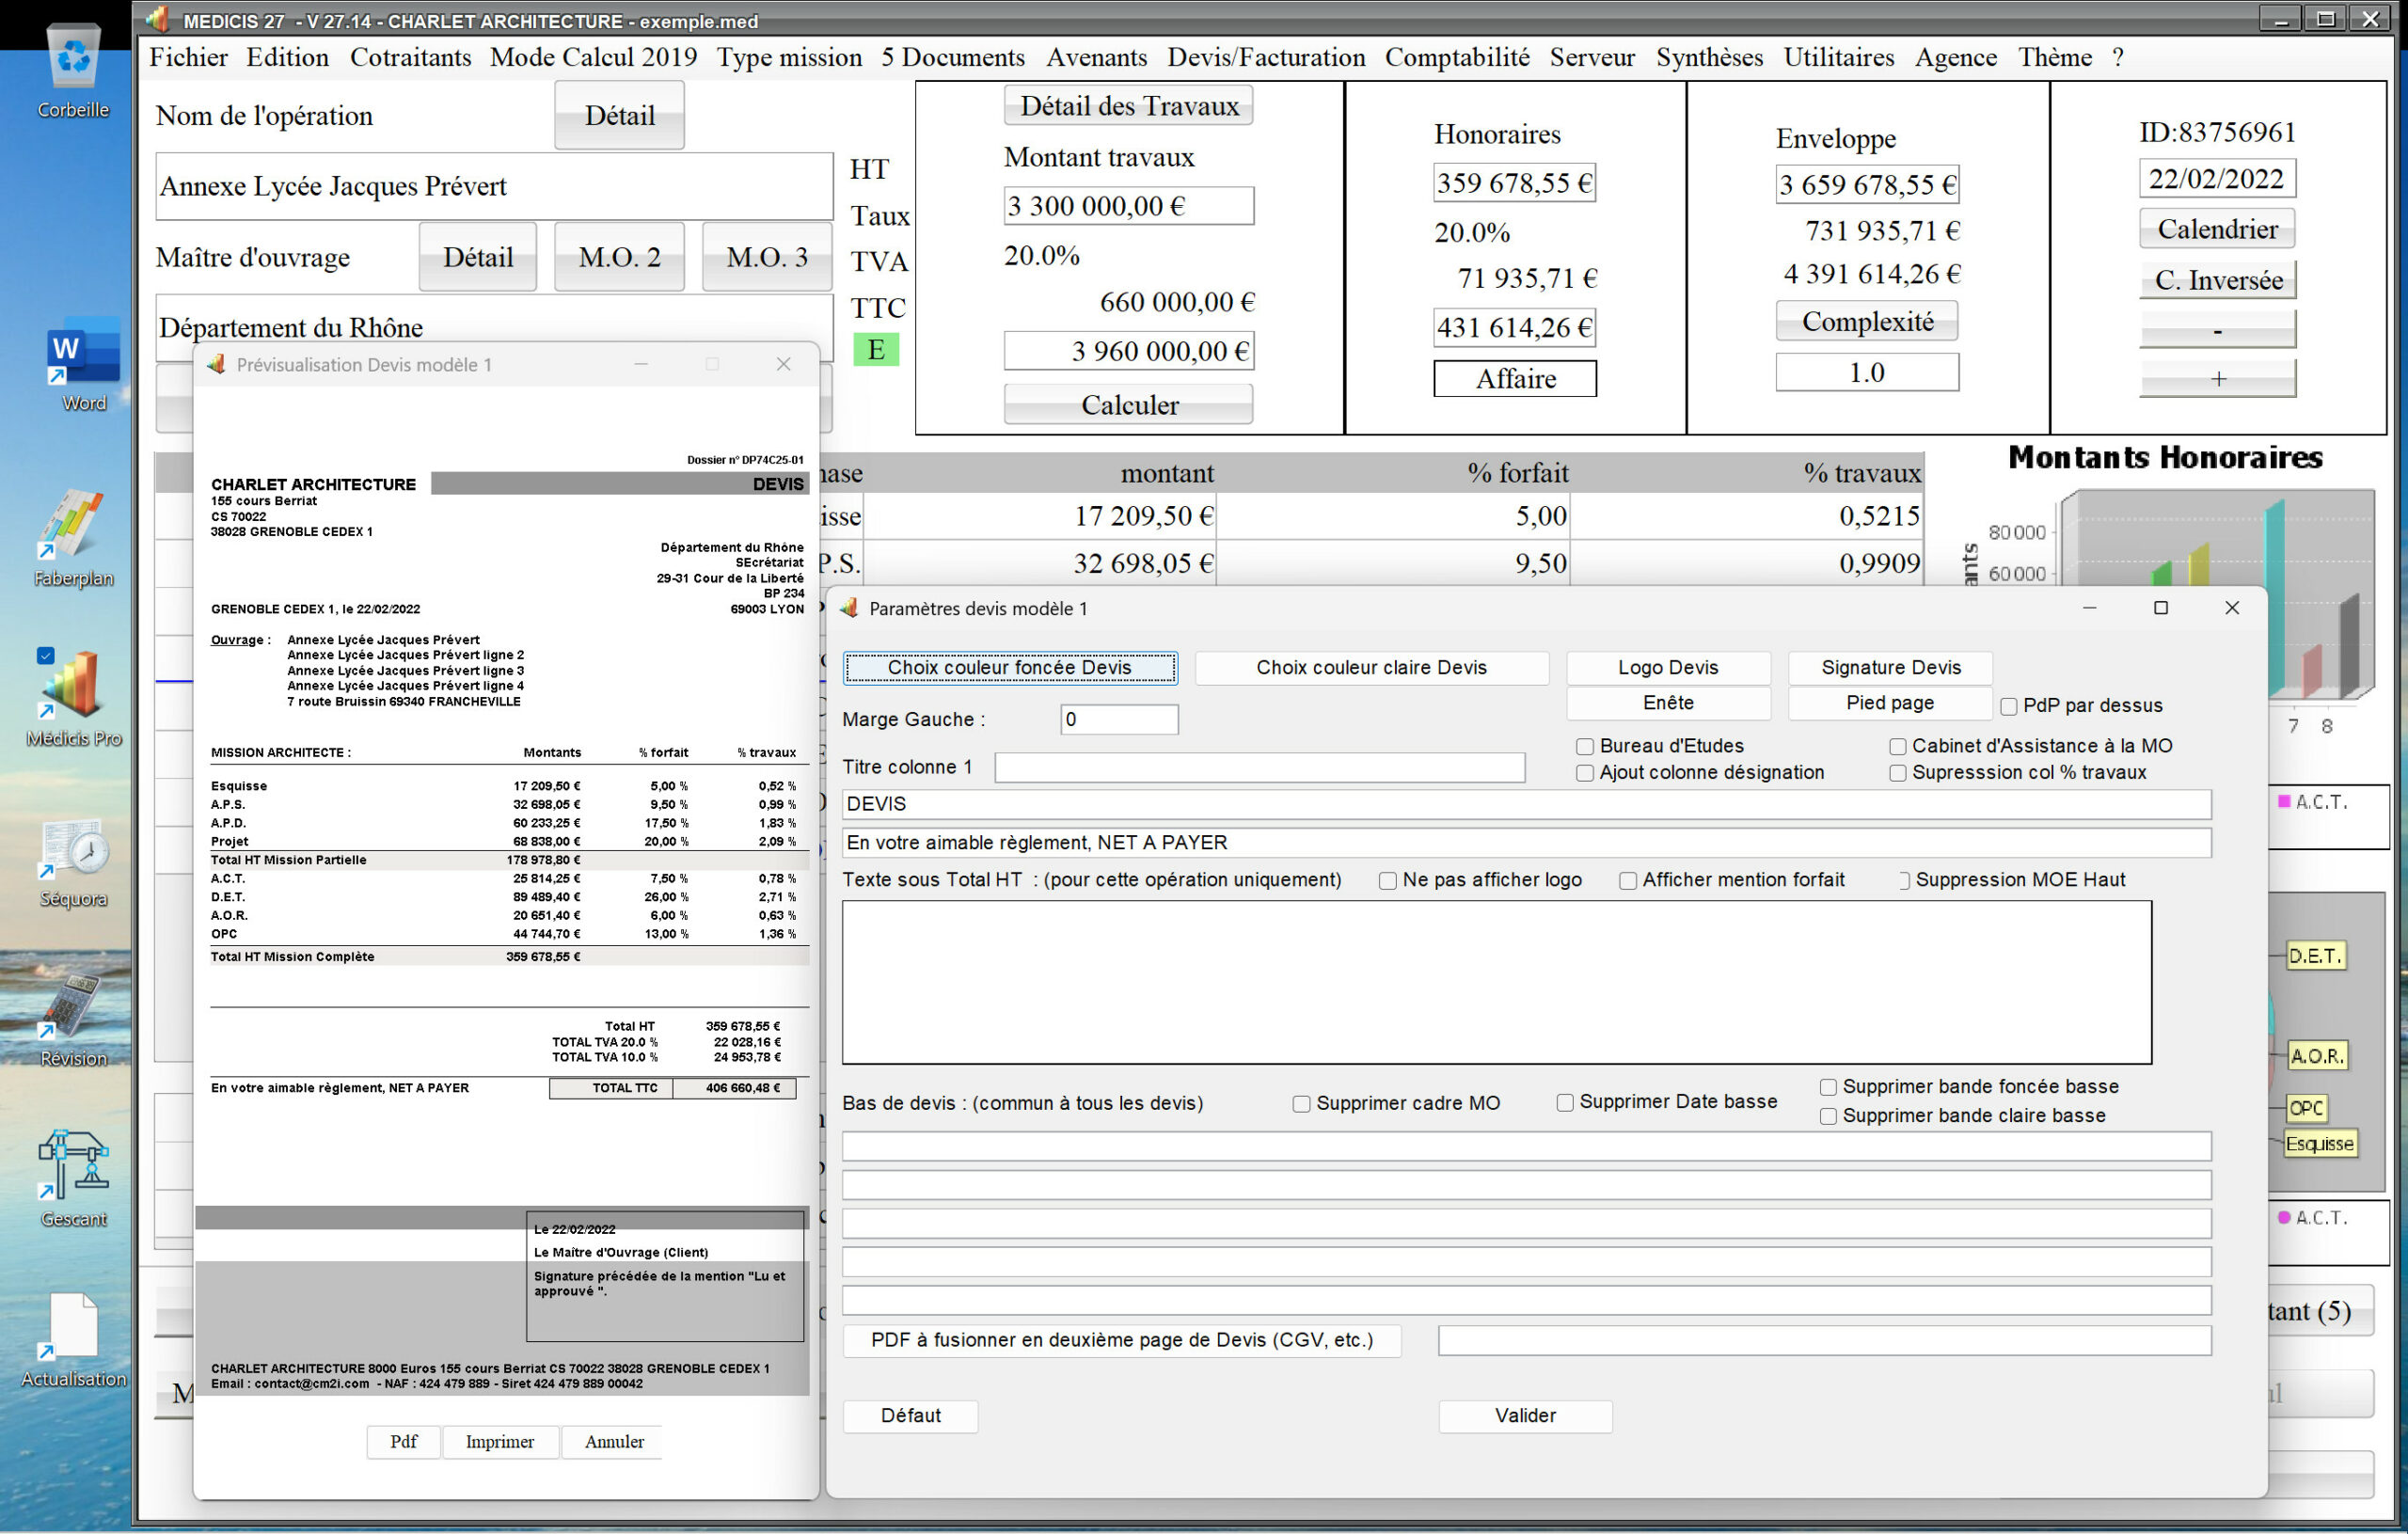
Task: Open the Devis/Facturation menu
Action: coord(1266,57)
